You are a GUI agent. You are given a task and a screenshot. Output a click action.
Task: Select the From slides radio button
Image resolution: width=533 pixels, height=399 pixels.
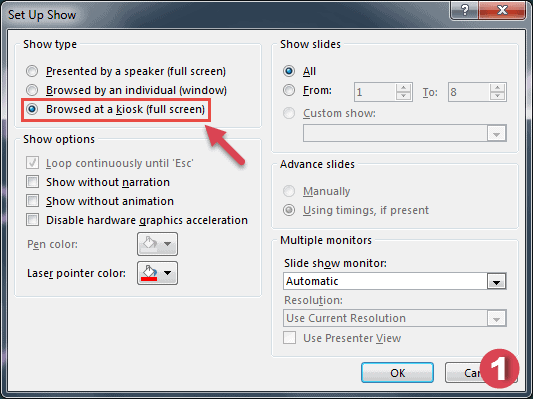[x=289, y=90]
